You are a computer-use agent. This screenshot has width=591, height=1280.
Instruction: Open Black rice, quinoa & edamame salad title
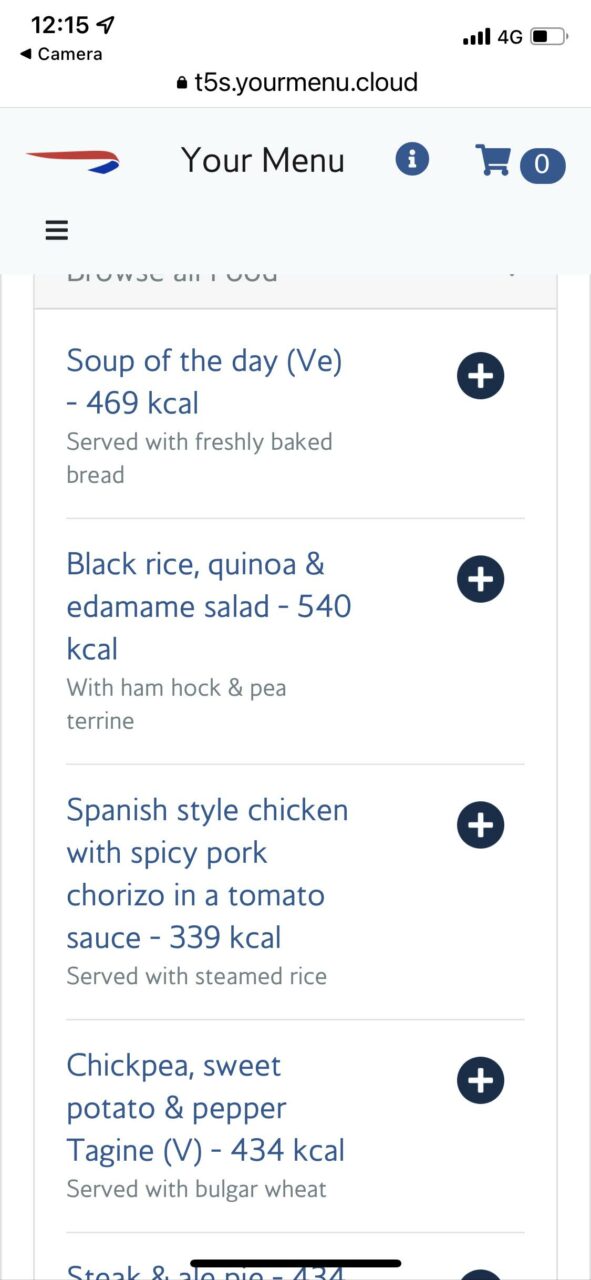click(209, 606)
